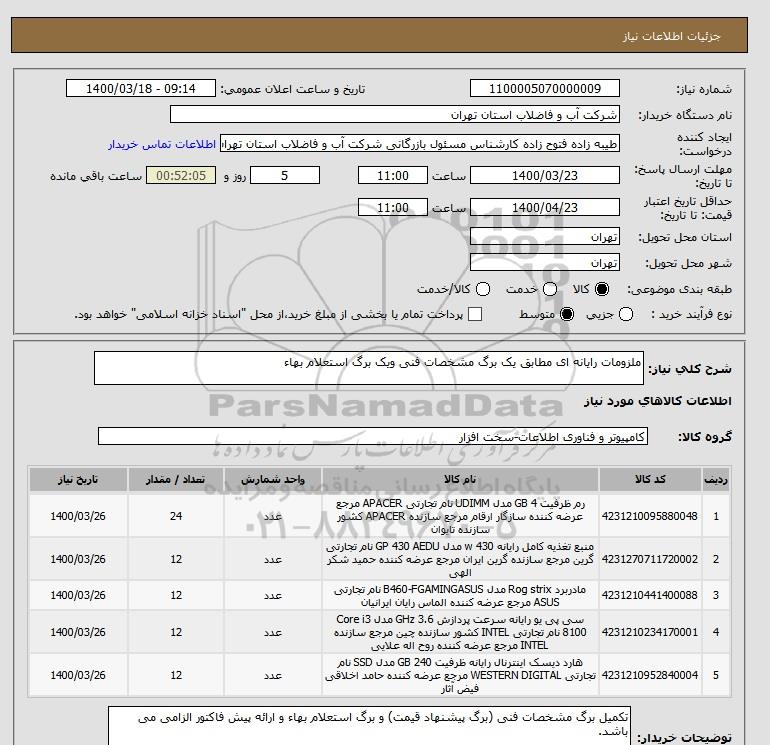
Task: Click the general need description text box
Action: tap(368, 368)
